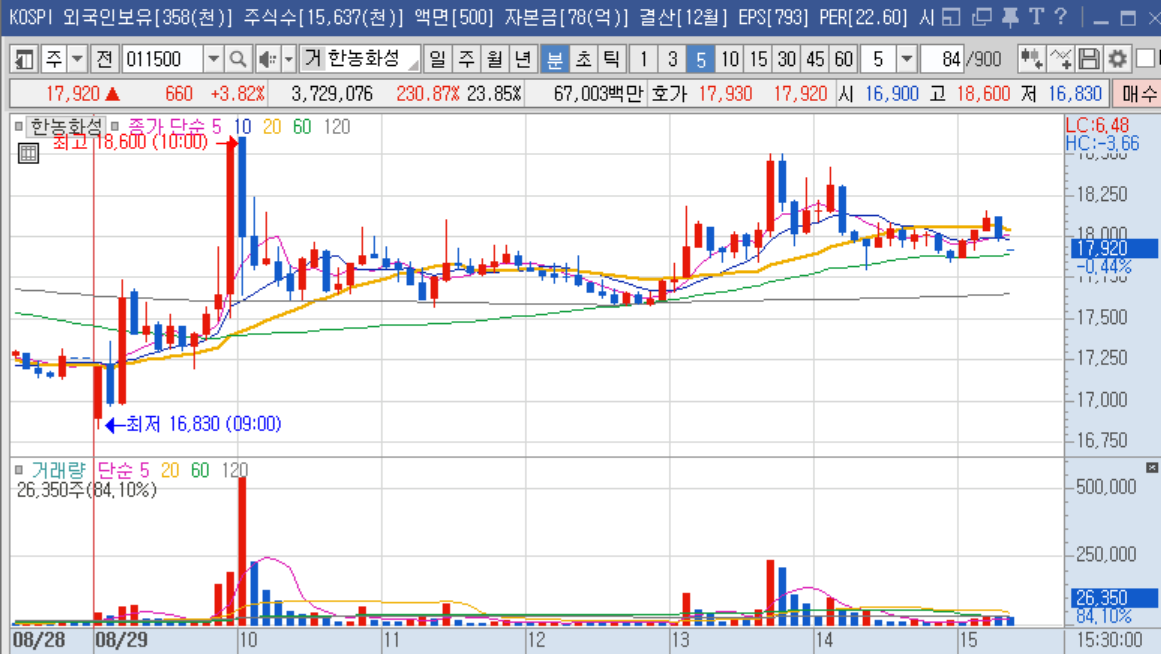The width and height of the screenshot is (1161, 654).
Task: Select the 초 second chart tab
Action: (x=583, y=59)
